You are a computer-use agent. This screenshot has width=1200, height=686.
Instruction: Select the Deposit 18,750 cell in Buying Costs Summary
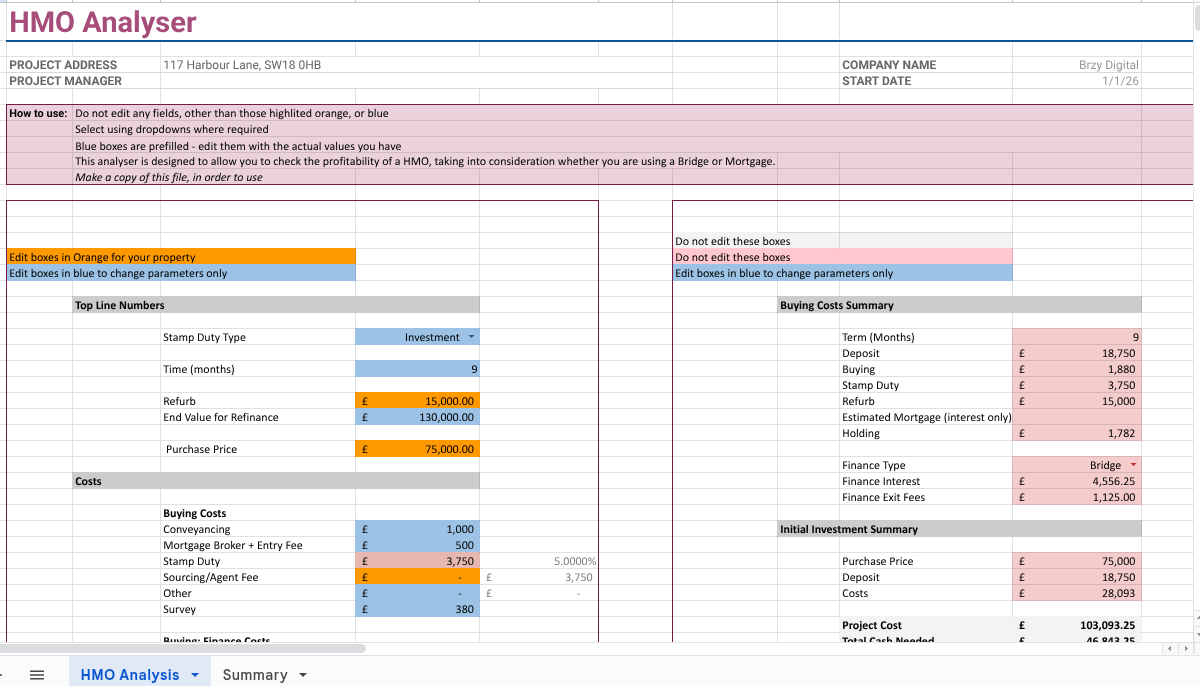[1076, 353]
